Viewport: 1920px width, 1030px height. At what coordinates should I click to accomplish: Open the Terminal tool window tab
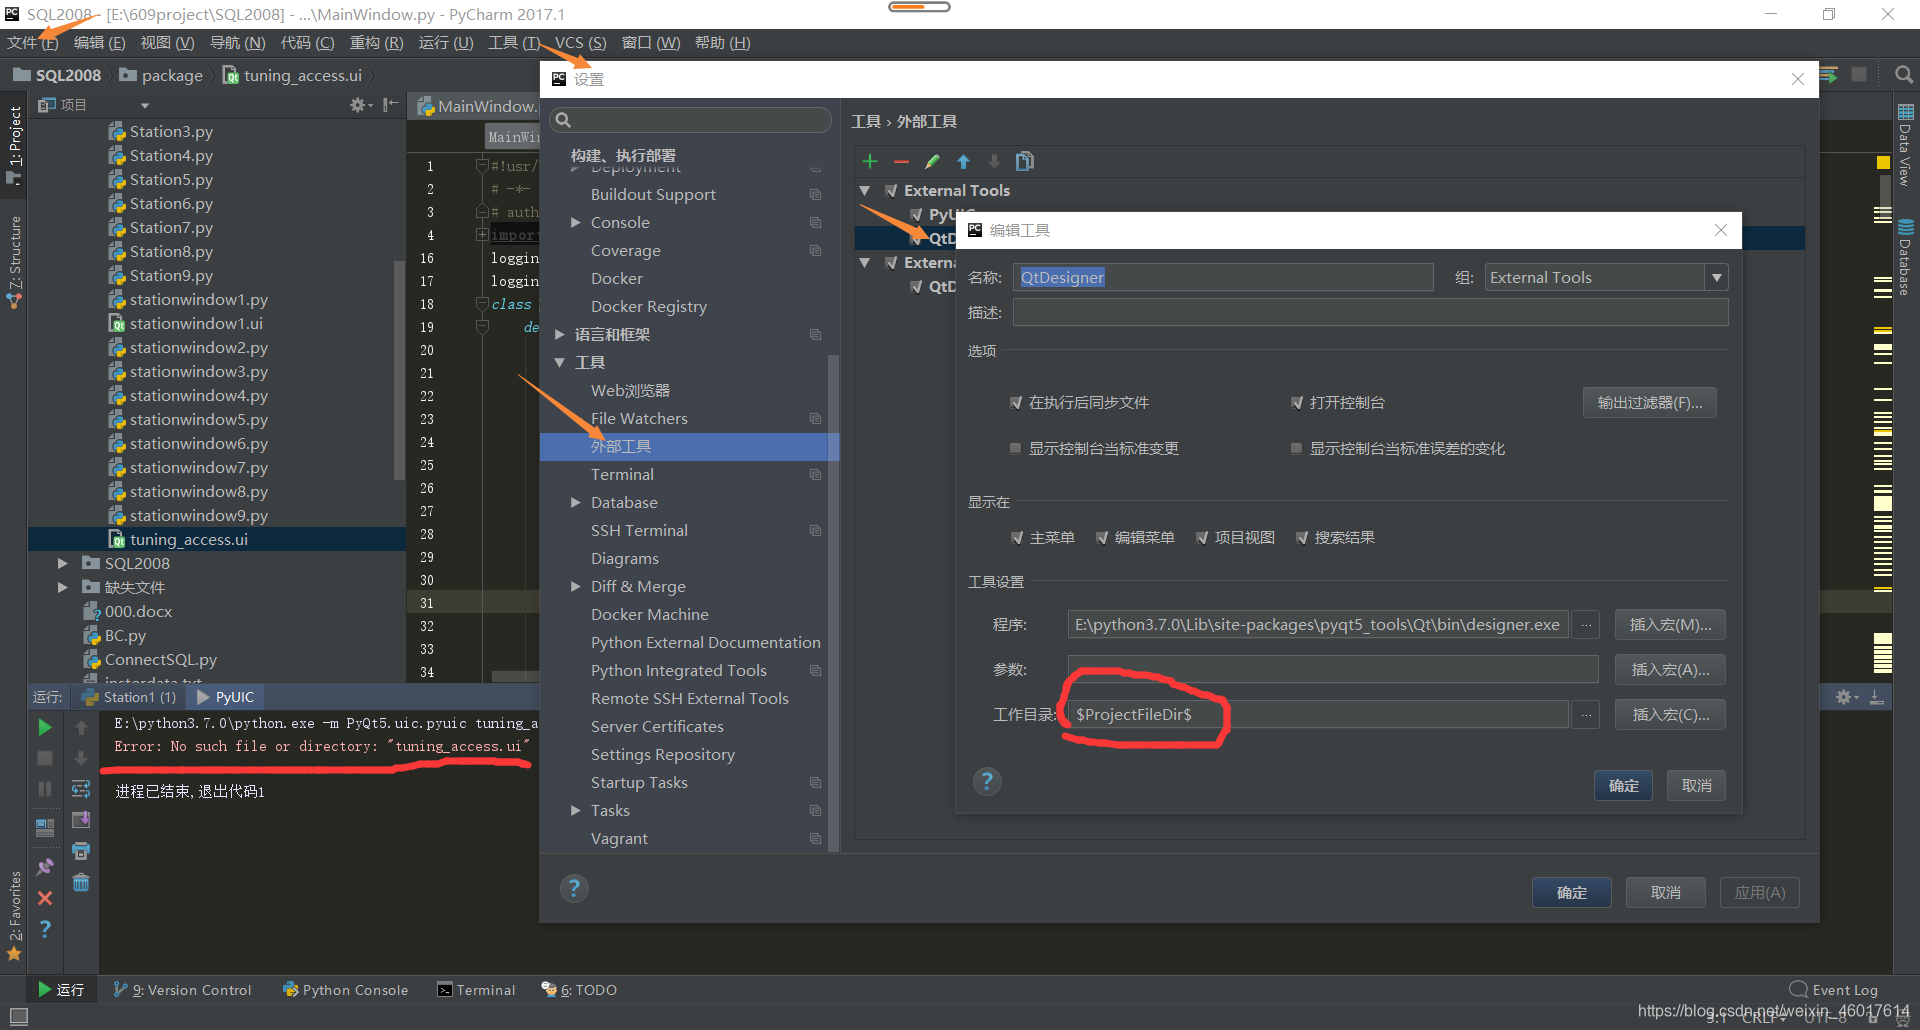[477, 990]
